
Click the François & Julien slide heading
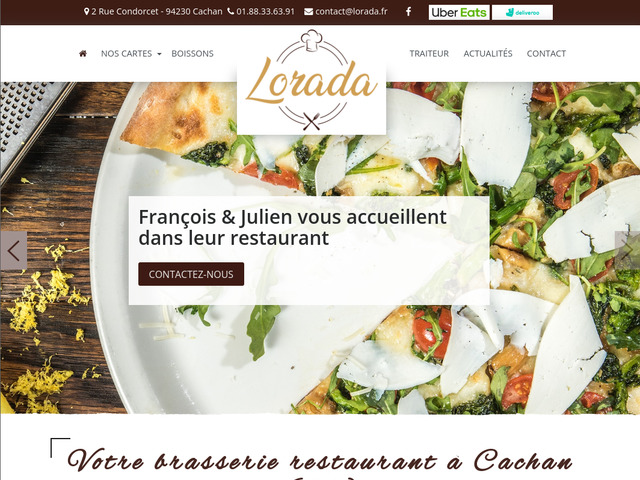click(293, 227)
